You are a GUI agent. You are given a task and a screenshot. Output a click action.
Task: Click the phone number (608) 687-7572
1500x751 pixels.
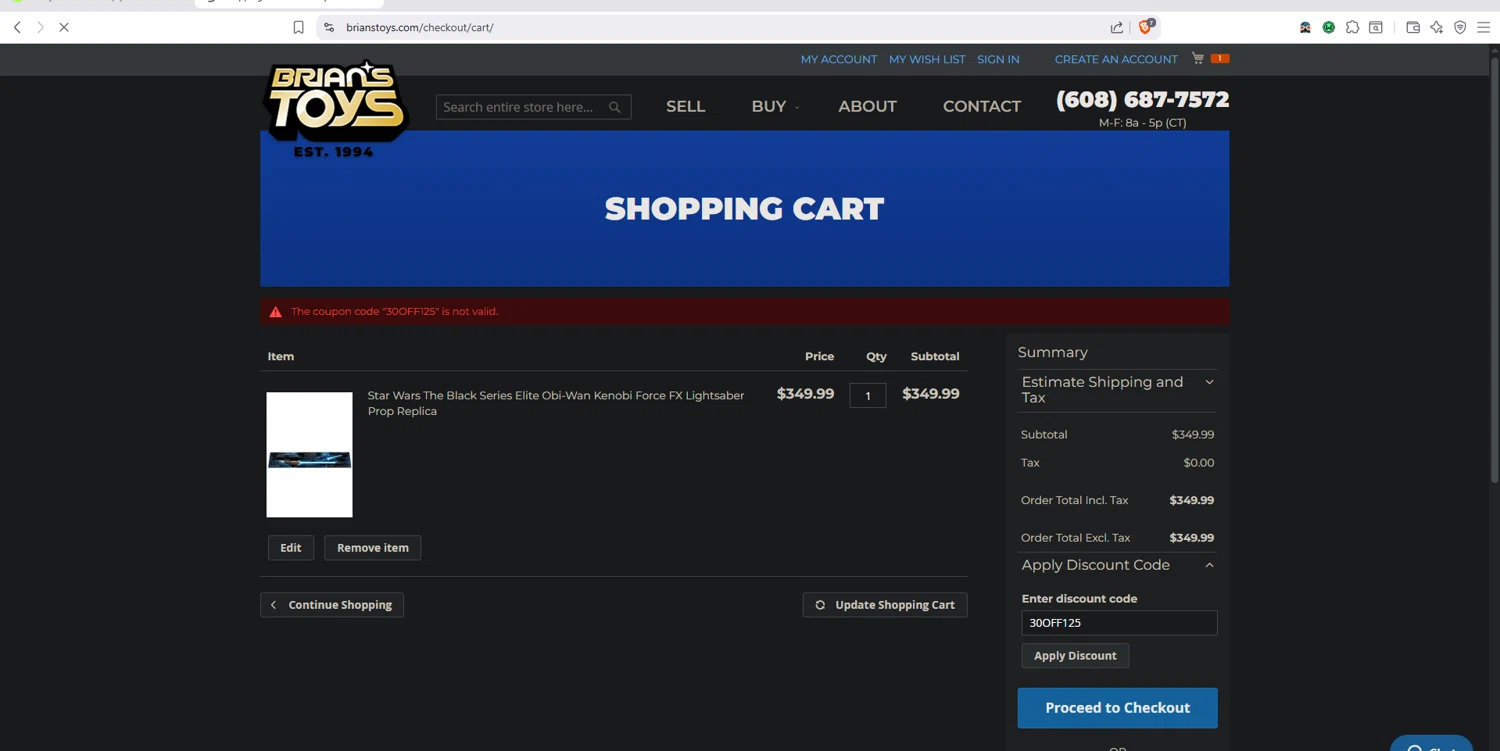click(x=1142, y=100)
